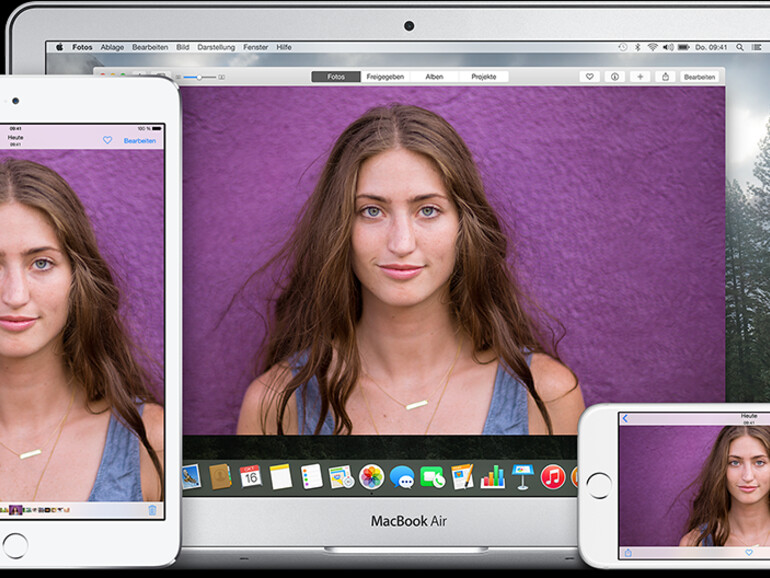Click the Time Machine menu bar icon
770x578 pixels.
pyautogui.click(x=623, y=47)
